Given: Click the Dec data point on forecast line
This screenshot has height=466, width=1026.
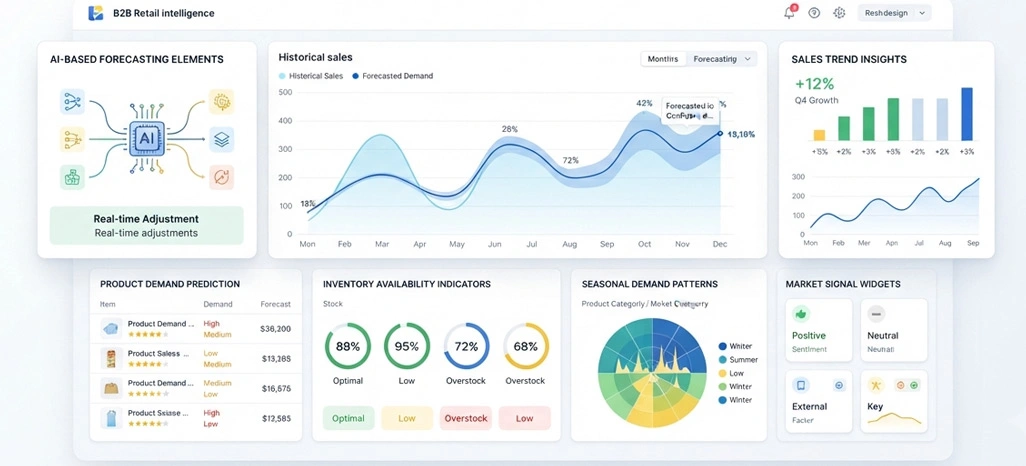Looking at the screenshot, I should pyautogui.click(x=720, y=133).
